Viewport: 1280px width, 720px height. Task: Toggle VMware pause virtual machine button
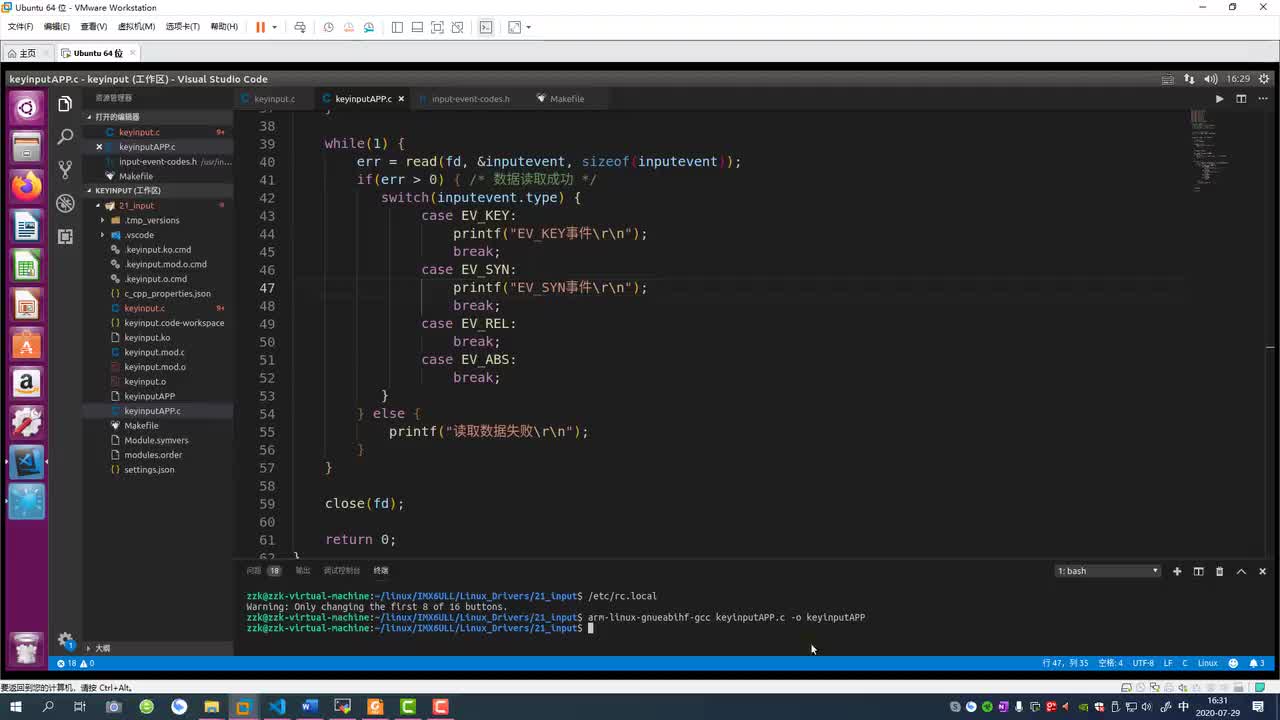tap(260, 27)
